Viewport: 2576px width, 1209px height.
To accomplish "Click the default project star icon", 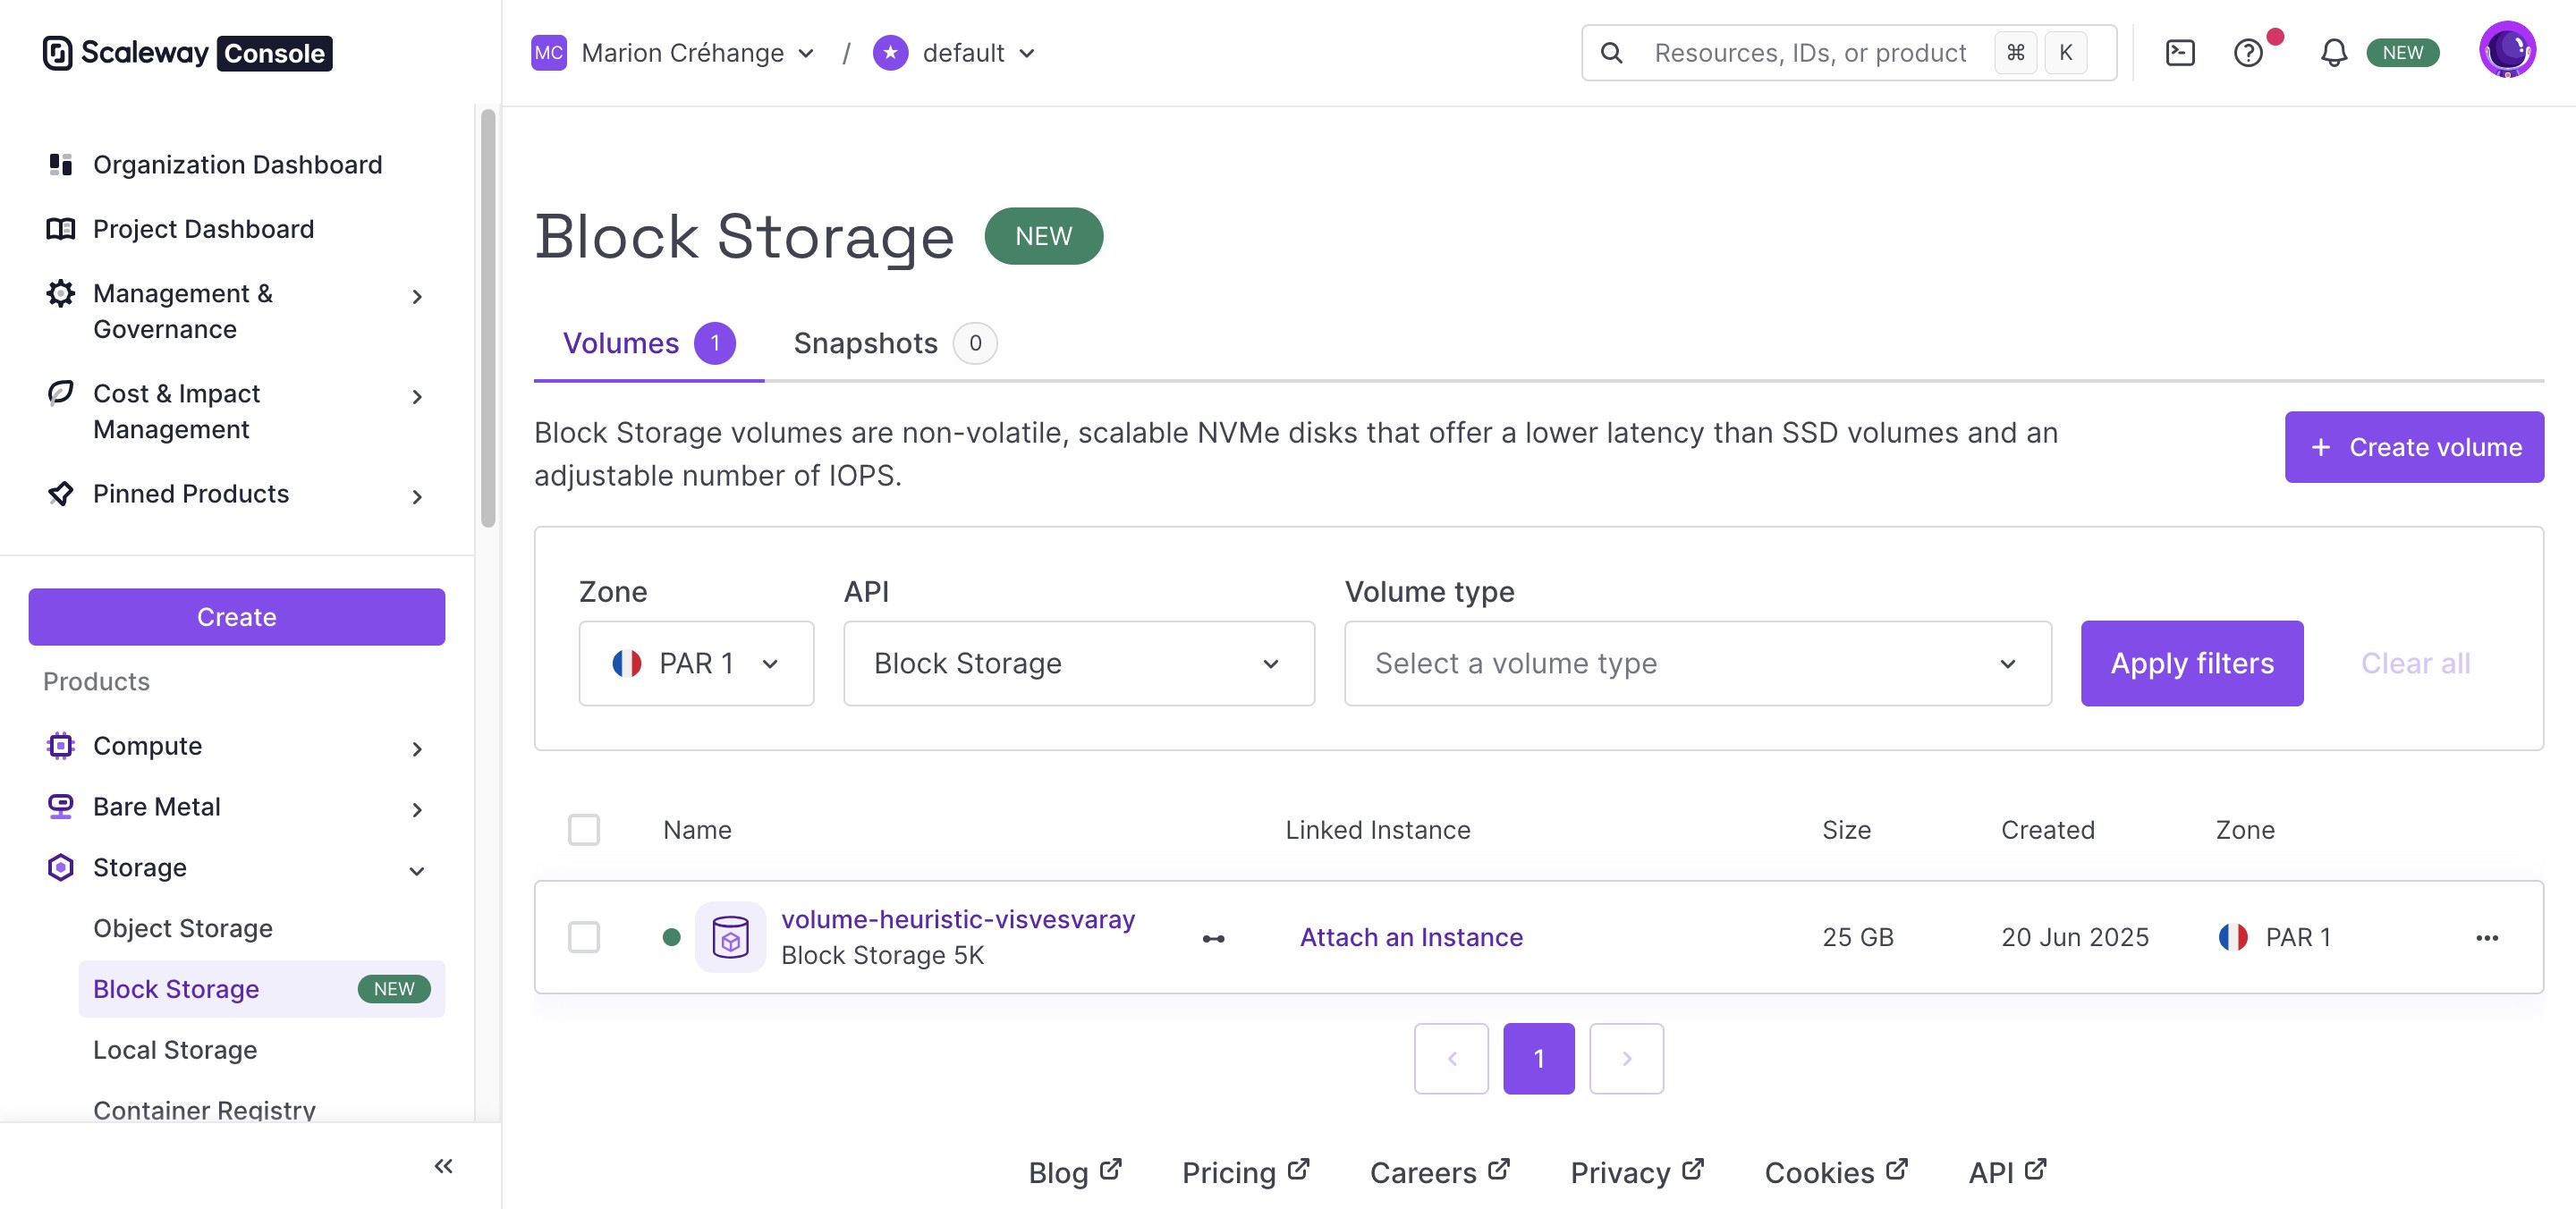I will [x=890, y=53].
